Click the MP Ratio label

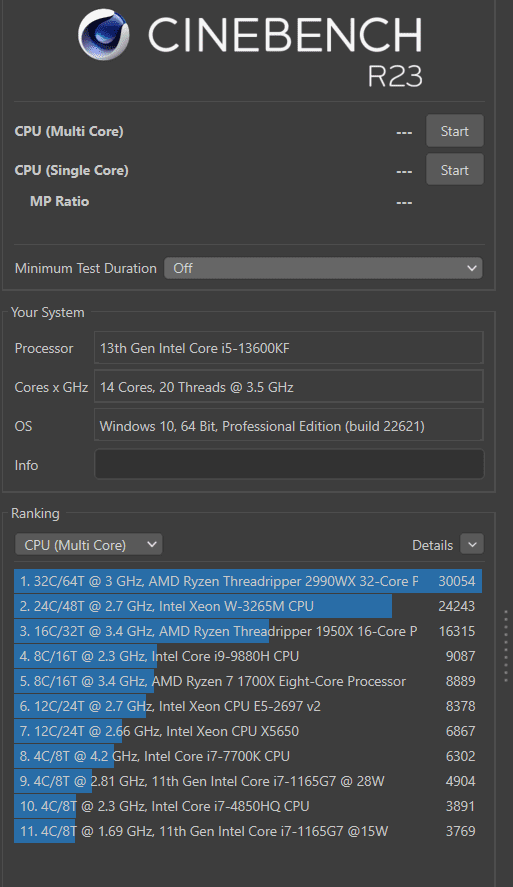(x=59, y=201)
